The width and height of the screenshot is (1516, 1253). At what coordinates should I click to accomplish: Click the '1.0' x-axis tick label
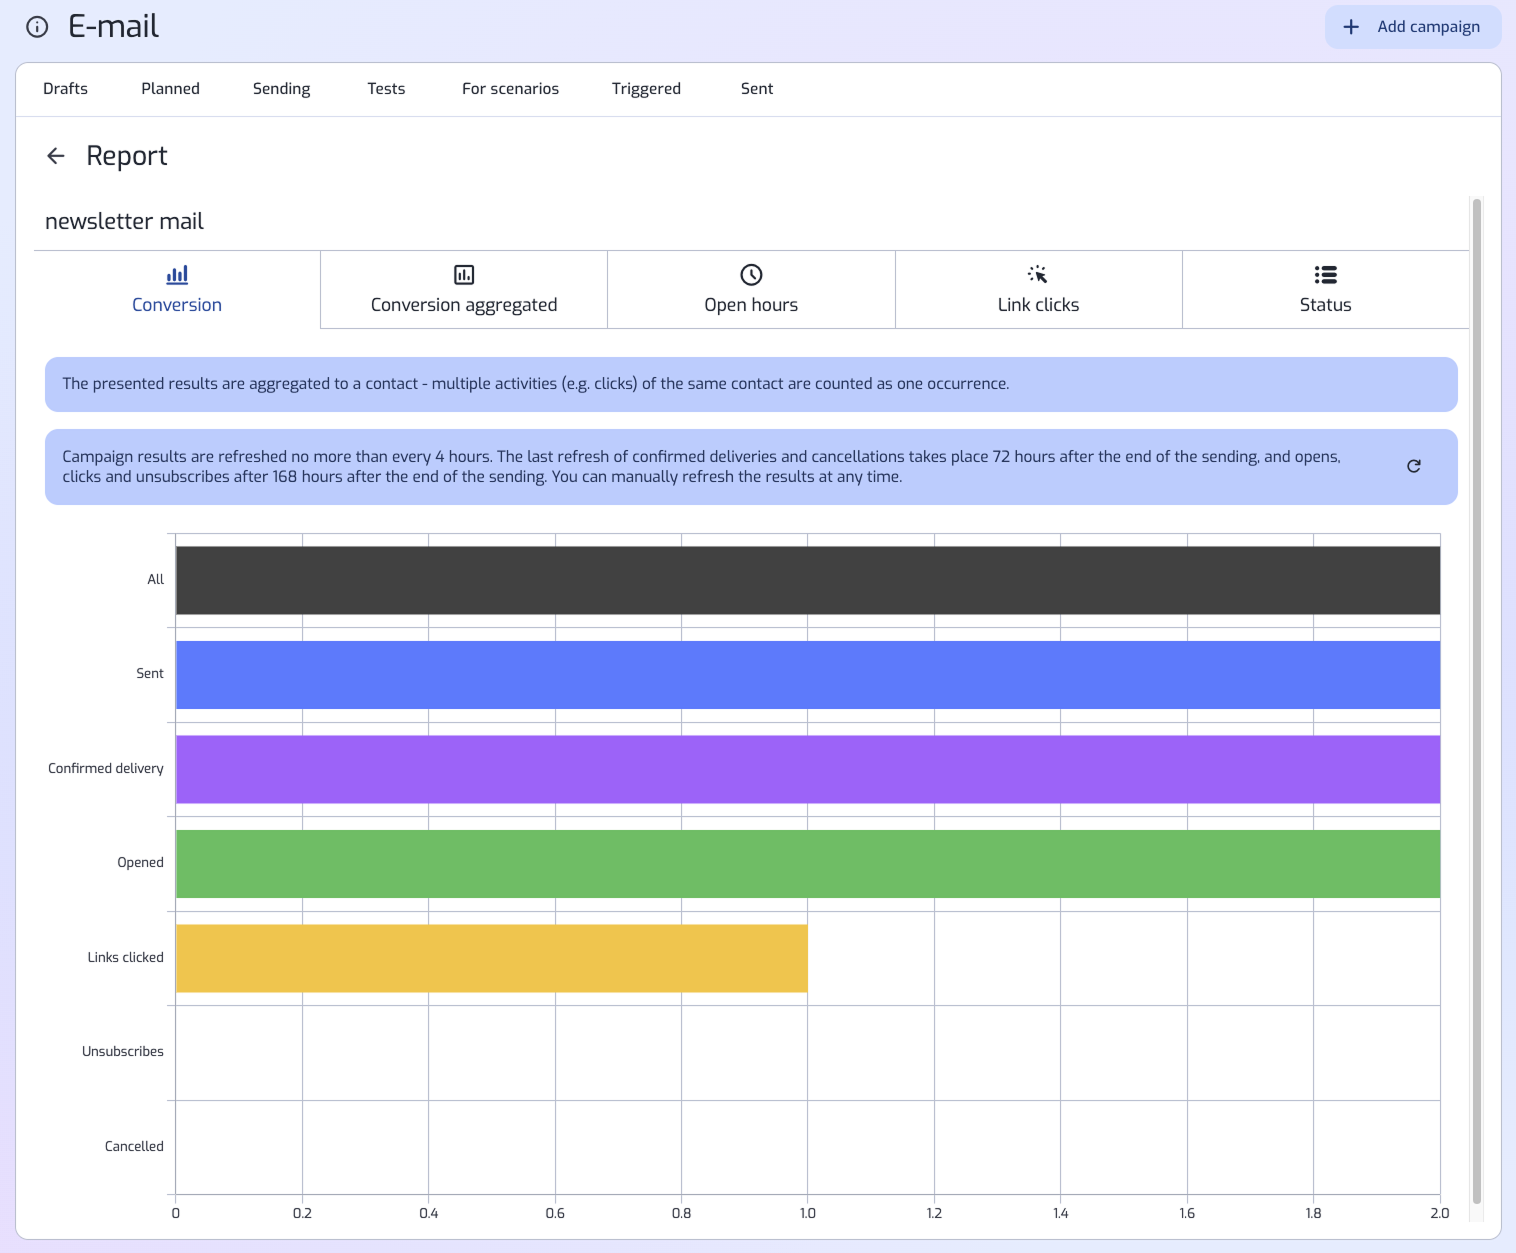(808, 1214)
